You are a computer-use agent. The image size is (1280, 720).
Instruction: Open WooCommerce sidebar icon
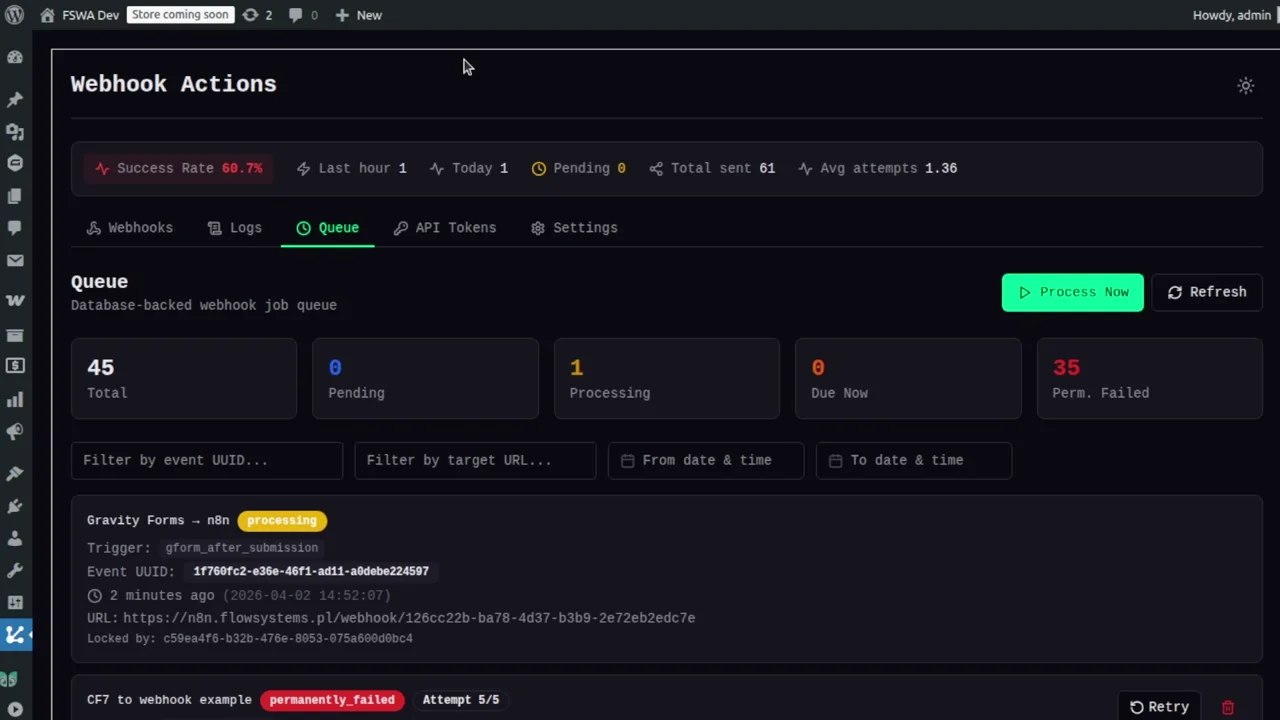(15, 300)
